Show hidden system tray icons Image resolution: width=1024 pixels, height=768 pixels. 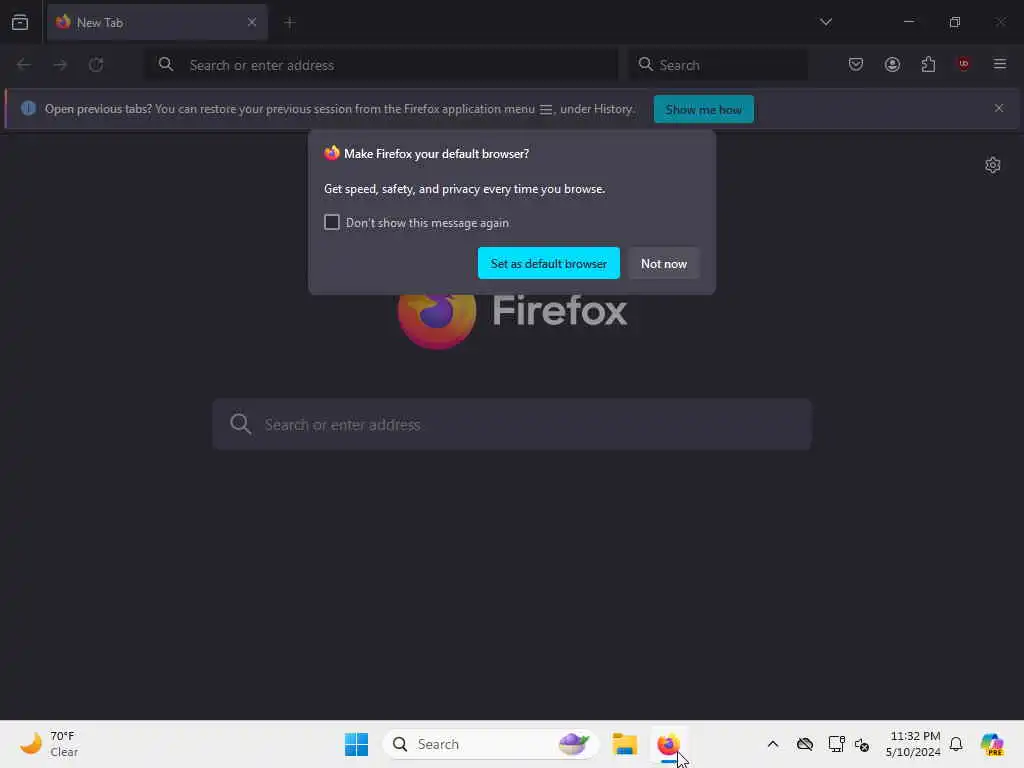(x=773, y=744)
